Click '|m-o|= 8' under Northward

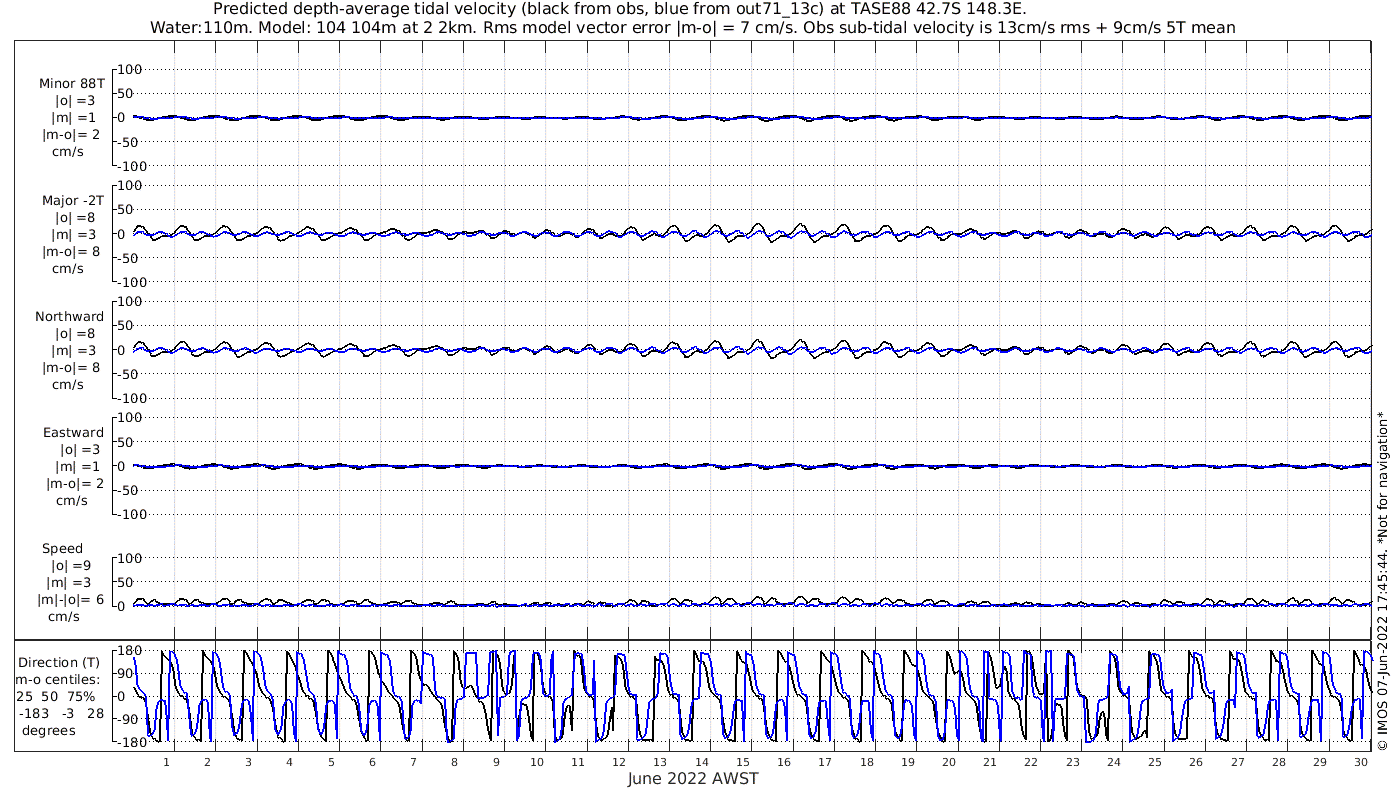(x=71, y=368)
